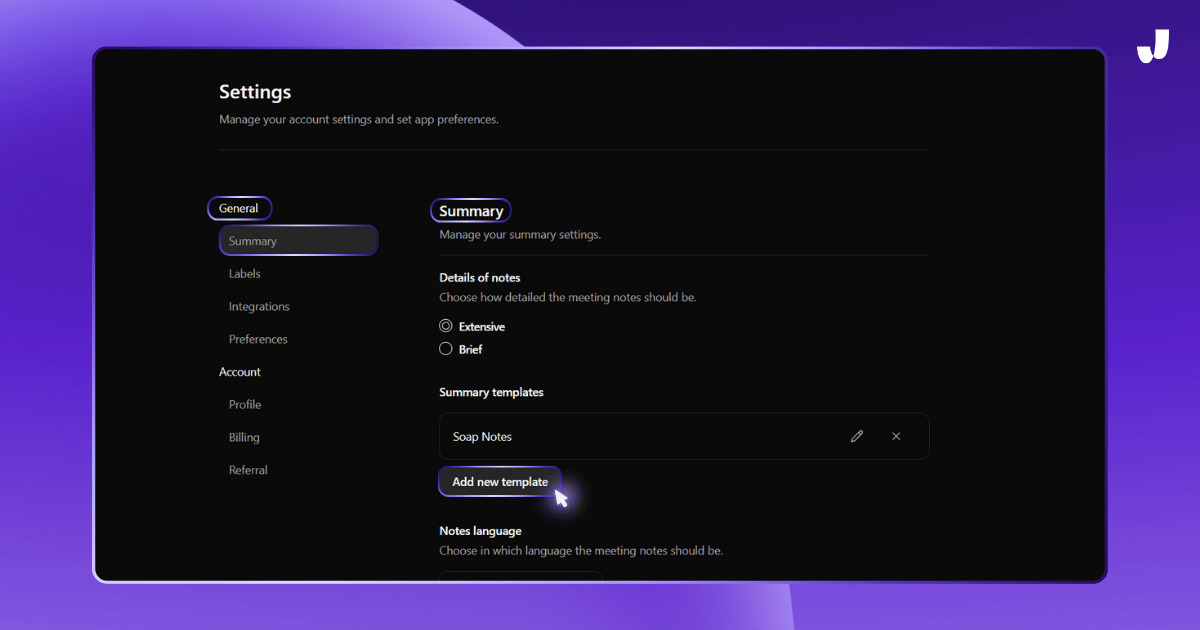This screenshot has width=1200, height=630.
Task: Open the Profile account page
Action: [245, 405]
